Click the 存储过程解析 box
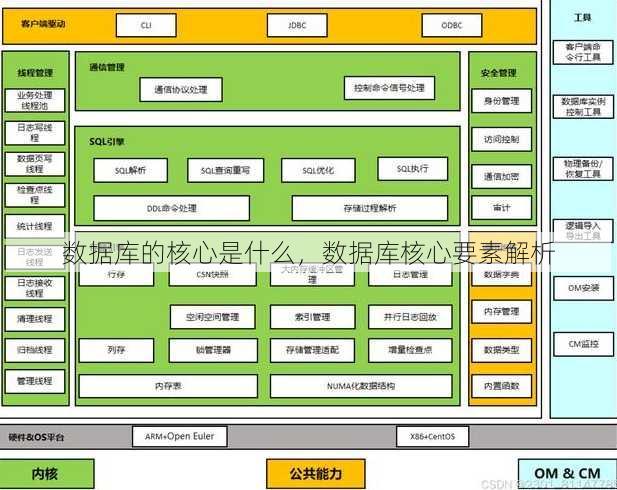 pos(370,208)
